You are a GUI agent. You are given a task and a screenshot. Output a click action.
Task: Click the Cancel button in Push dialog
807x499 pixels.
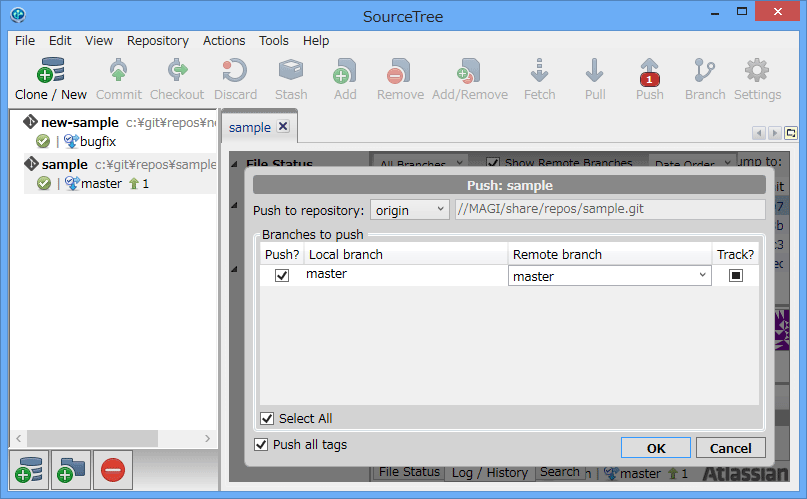point(730,448)
